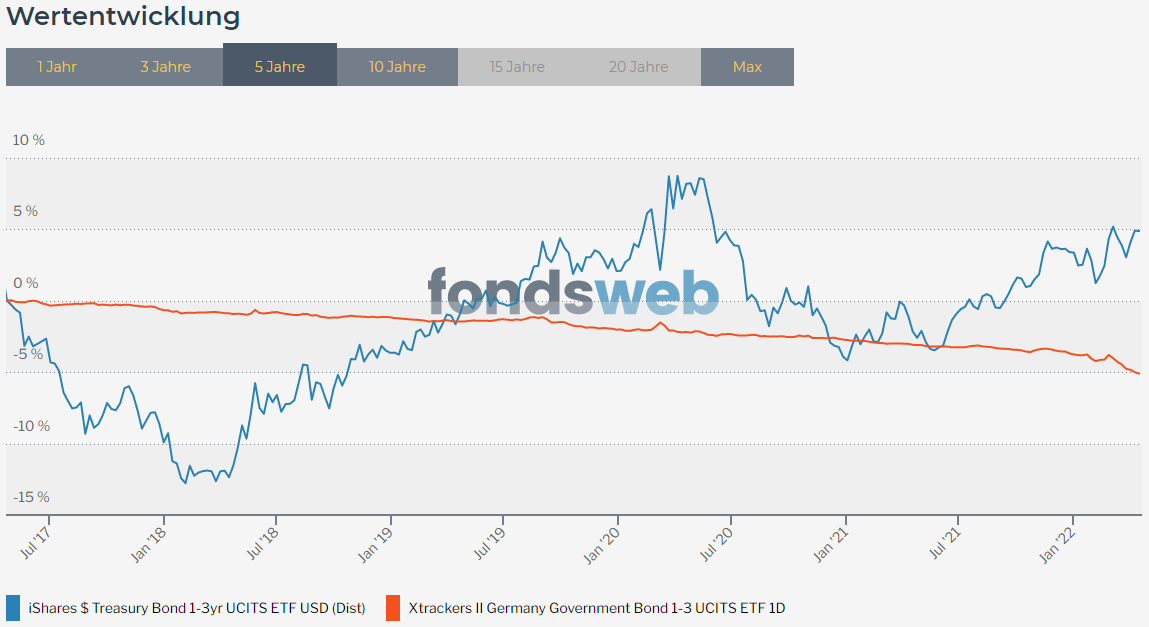Open the 10 Jahre performance view
1149x627 pixels.
(397, 67)
